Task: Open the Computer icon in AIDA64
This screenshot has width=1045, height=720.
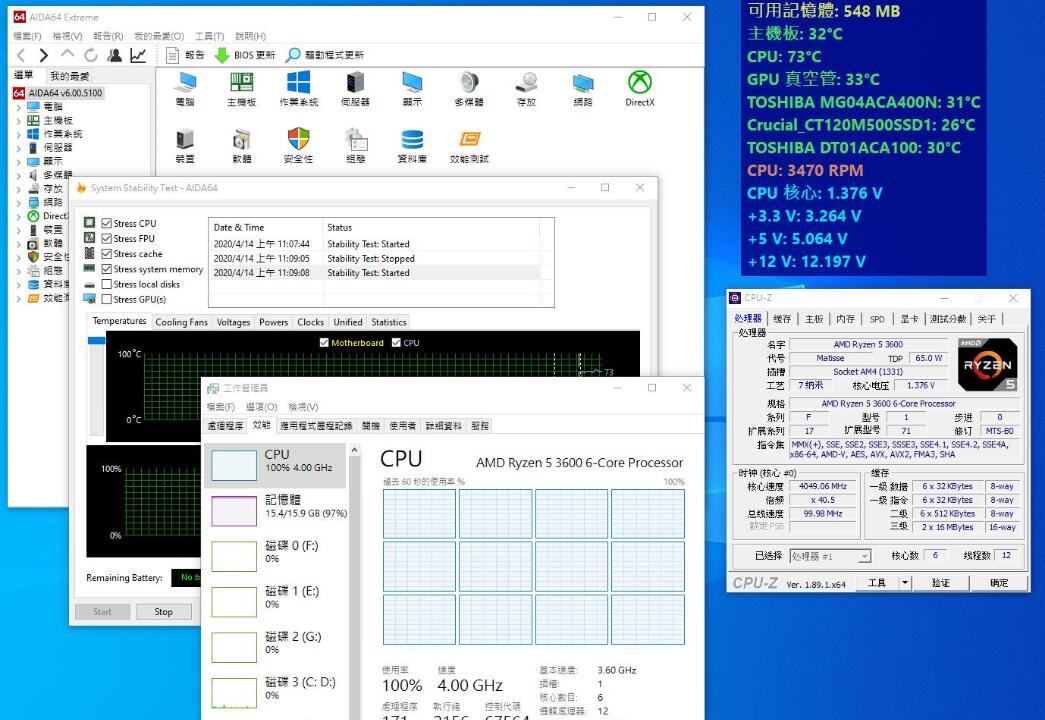Action: point(185,89)
